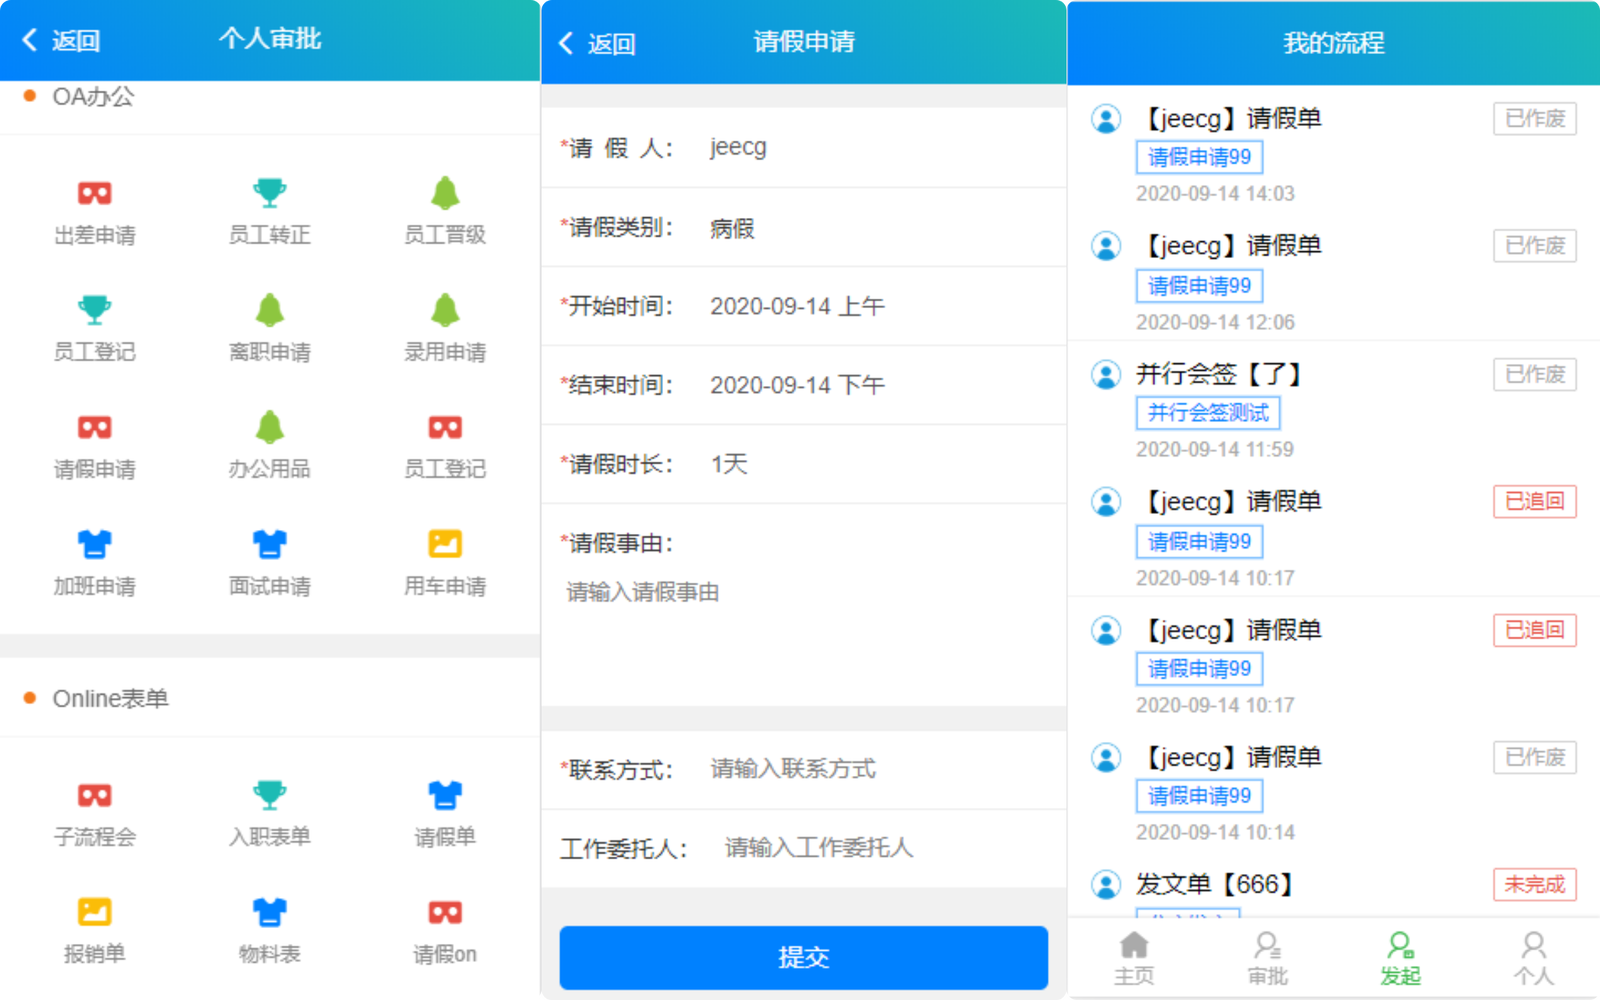
Task: Open the 请假申请99 tag link
Action: (1198, 156)
